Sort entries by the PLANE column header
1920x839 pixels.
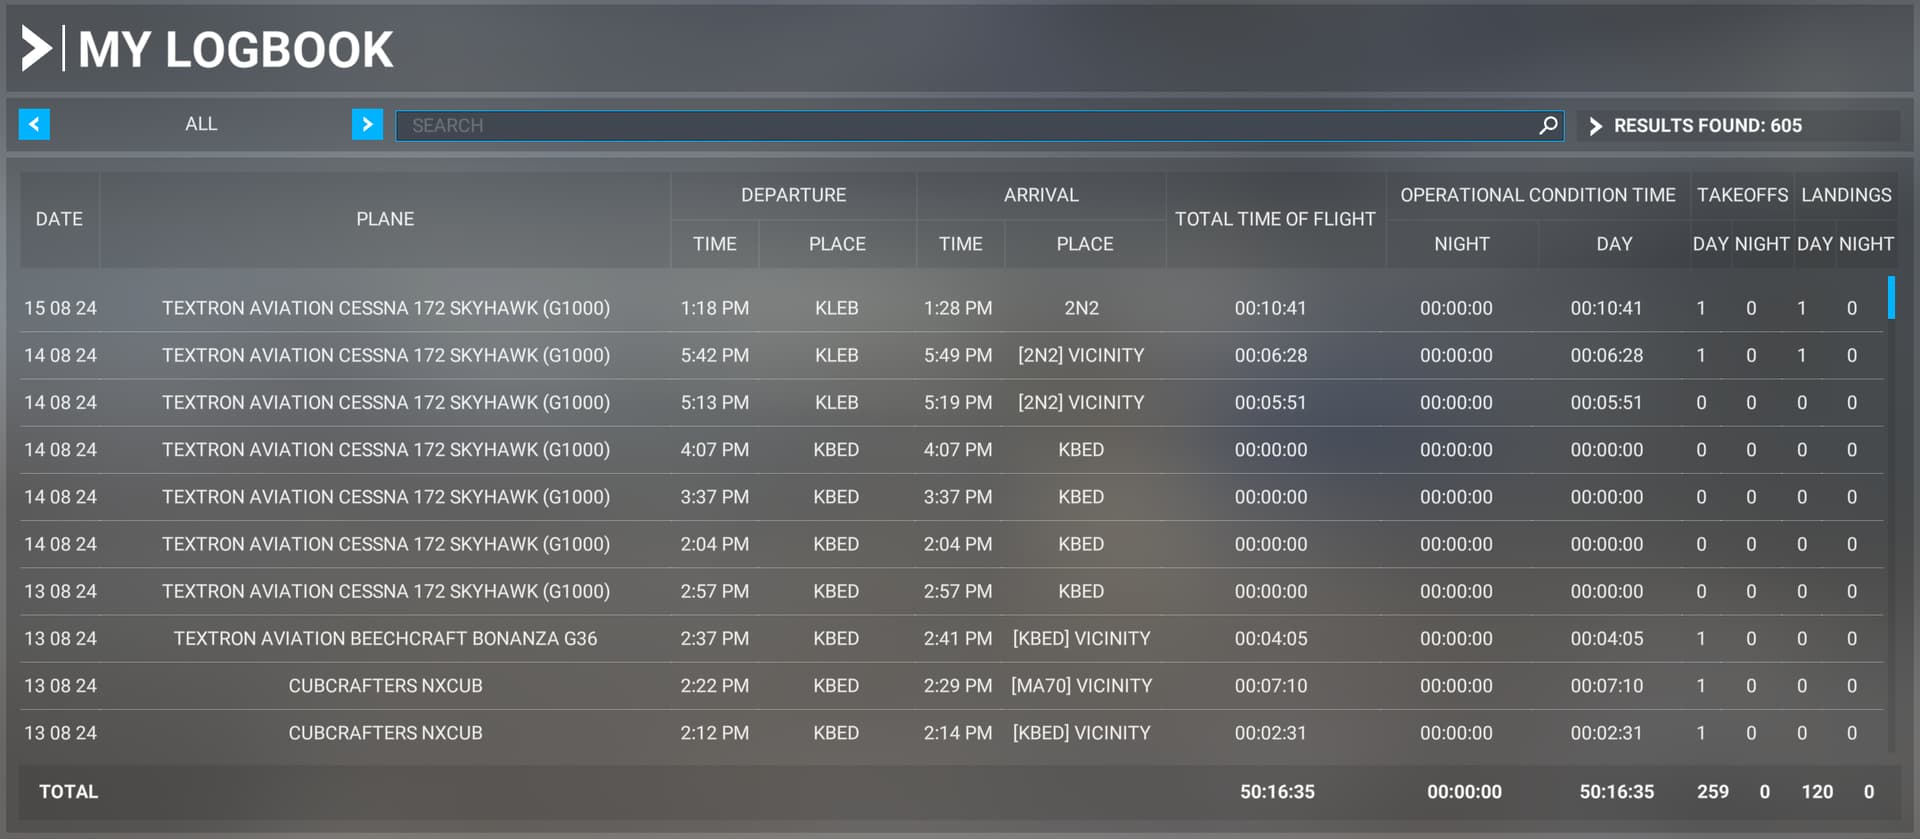[385, 219]
